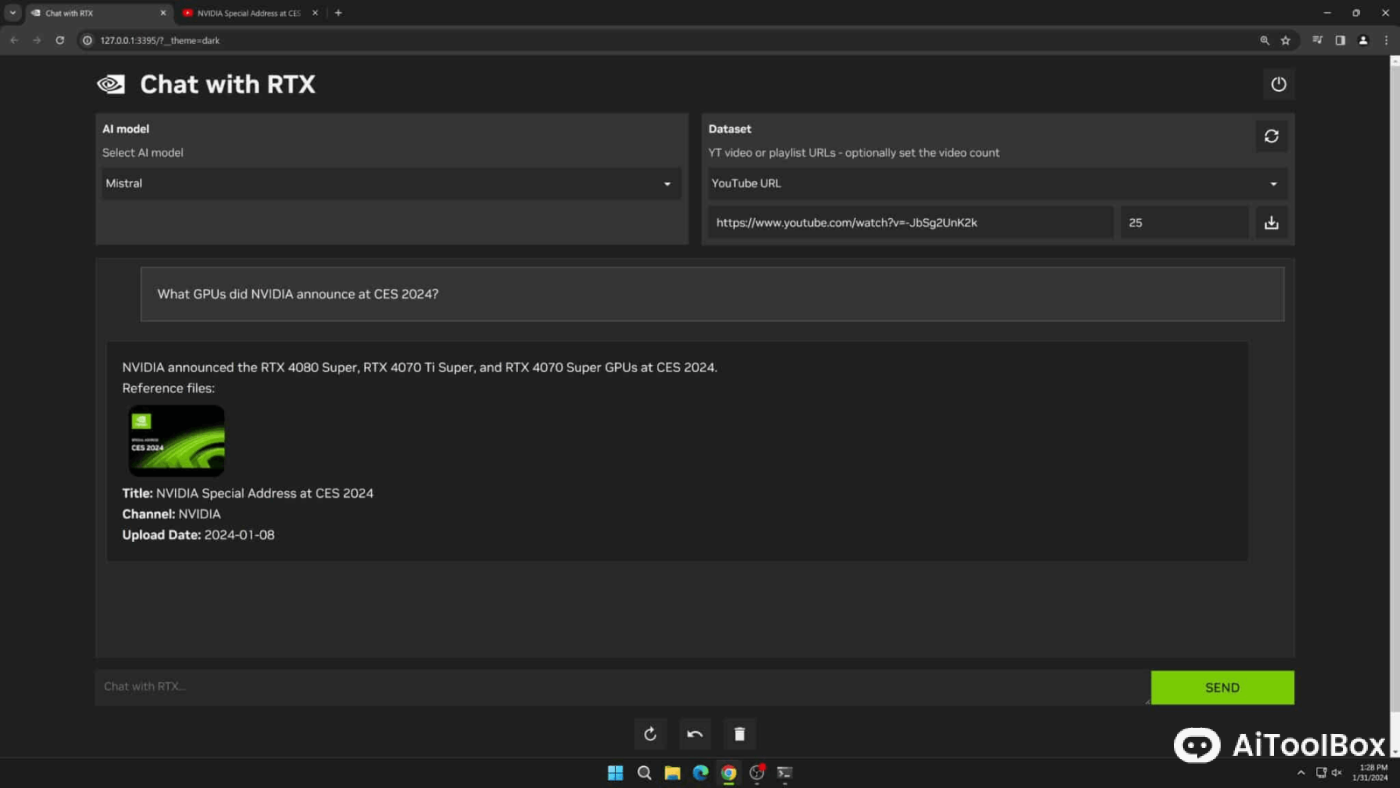The height and width of the screenshot is (788, 1400).
Task: Regenerate the last response
Action: point(649,733)
